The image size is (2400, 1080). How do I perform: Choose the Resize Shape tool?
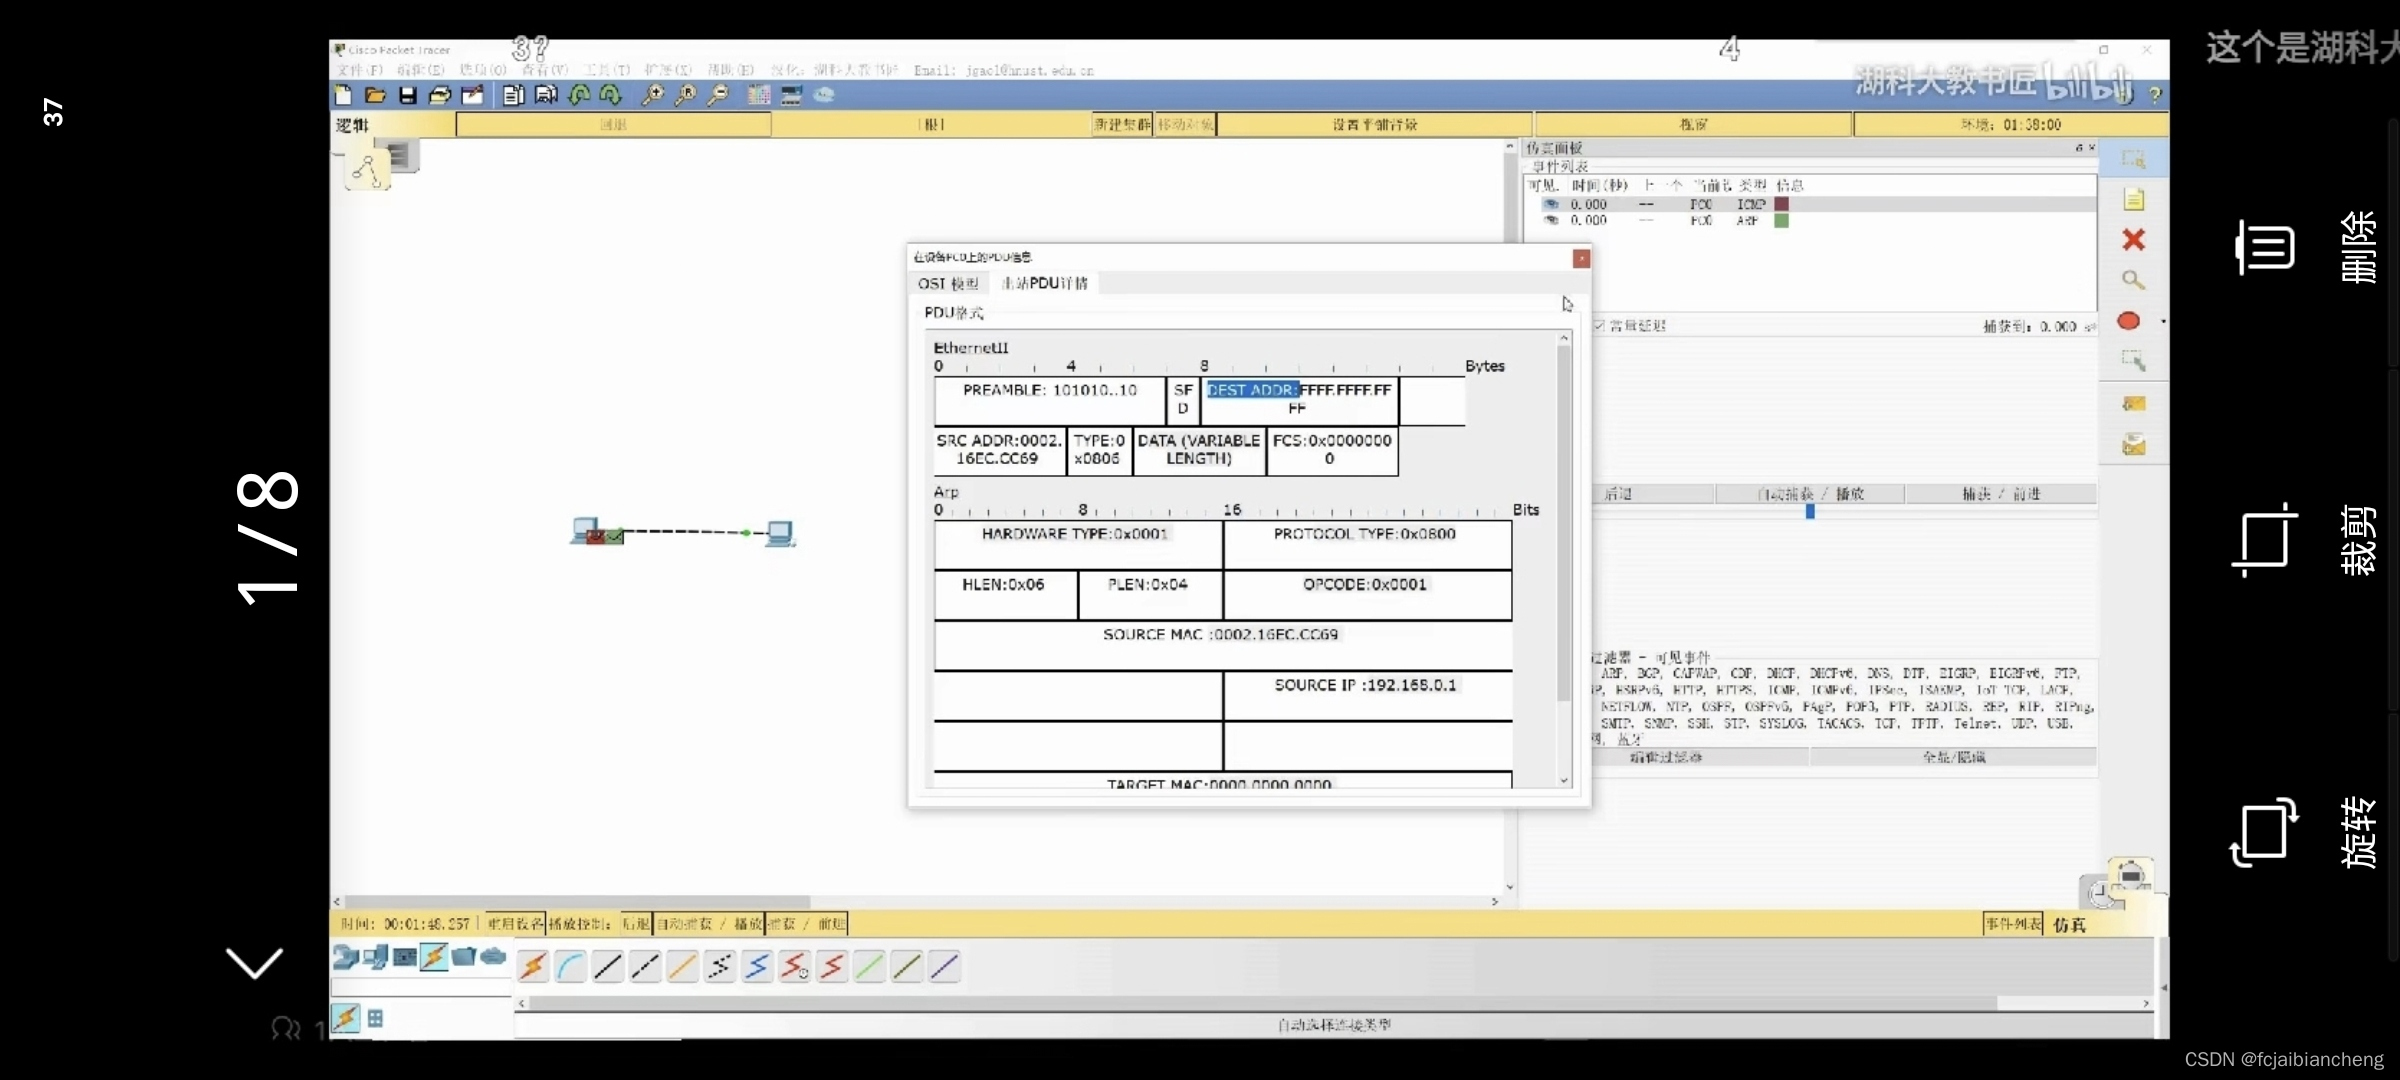[2133, 360]
